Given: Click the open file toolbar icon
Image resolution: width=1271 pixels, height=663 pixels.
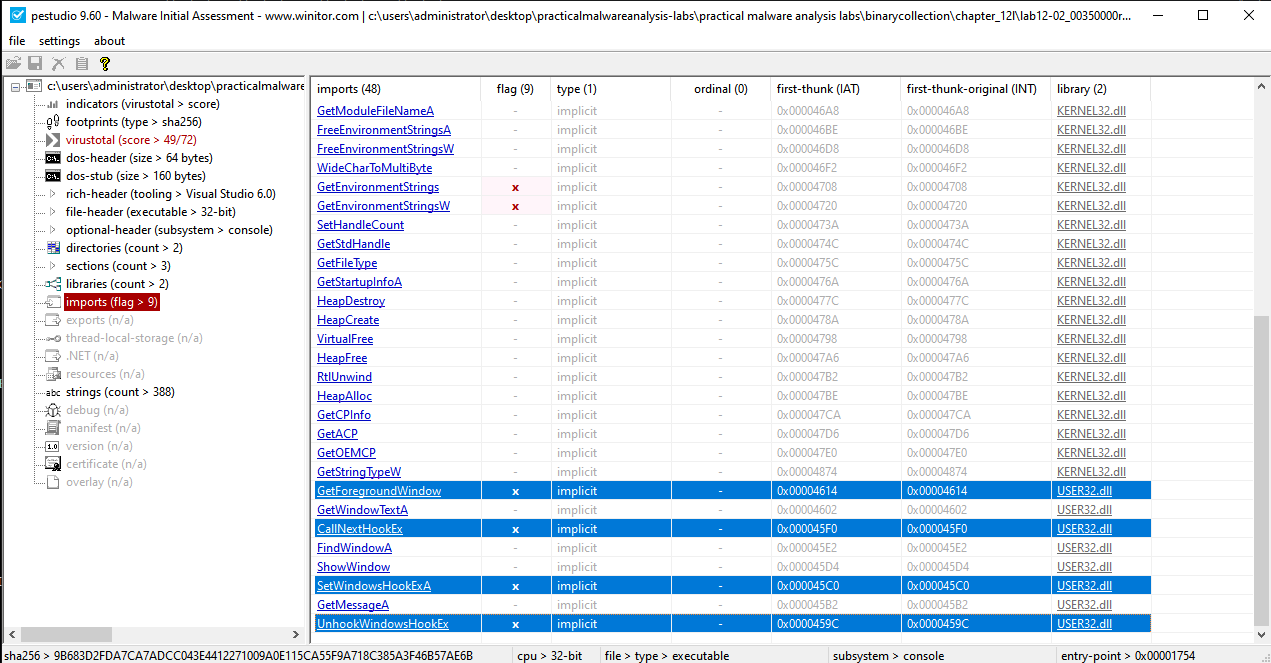Looking at the screenshot, I should coord(13,63).
